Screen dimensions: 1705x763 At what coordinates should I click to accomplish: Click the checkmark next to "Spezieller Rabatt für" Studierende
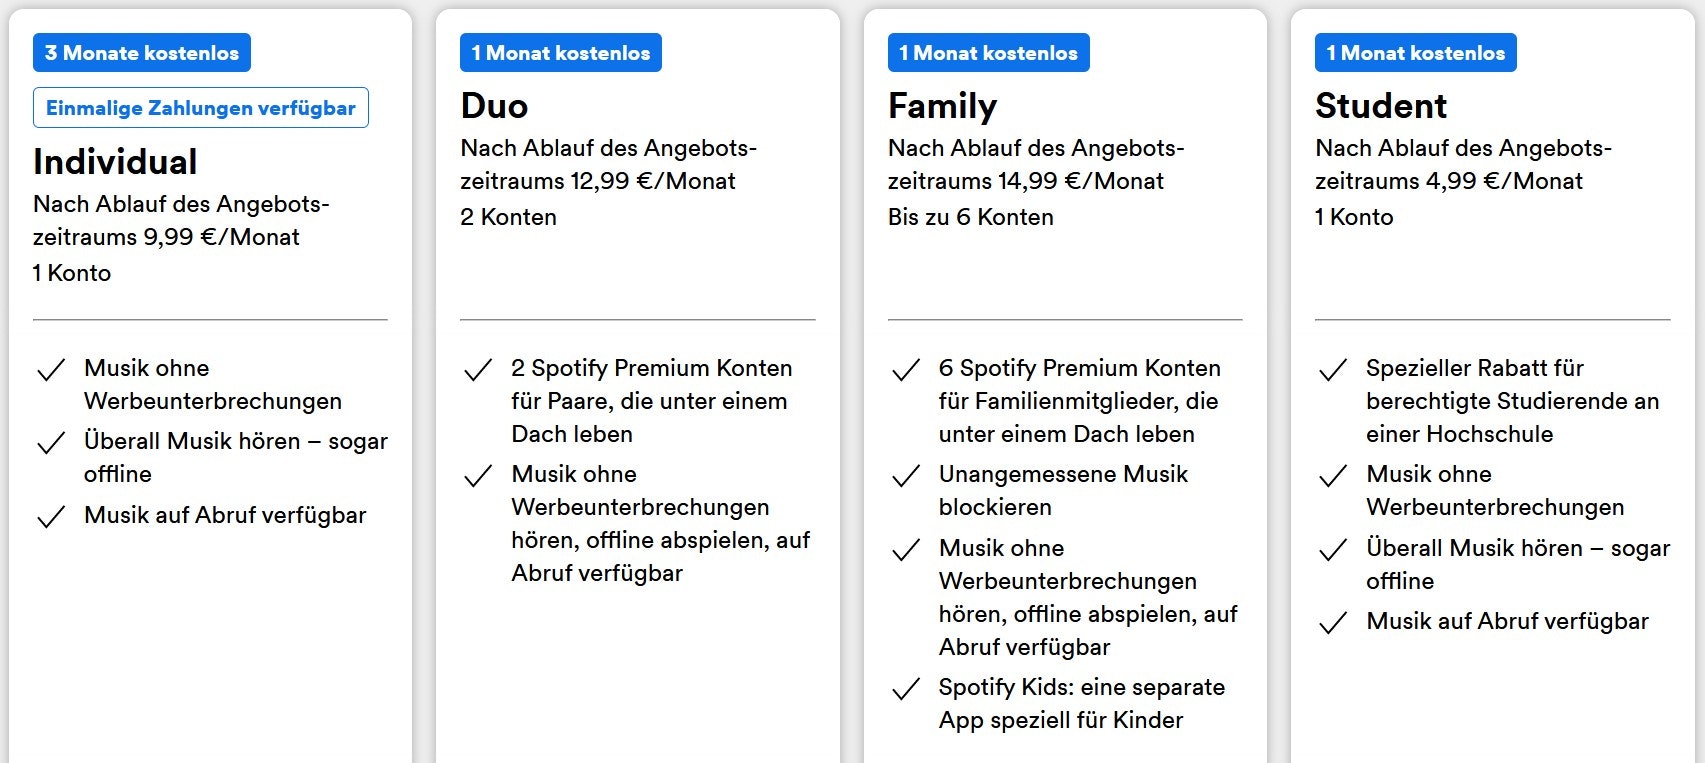point(1333,370)
